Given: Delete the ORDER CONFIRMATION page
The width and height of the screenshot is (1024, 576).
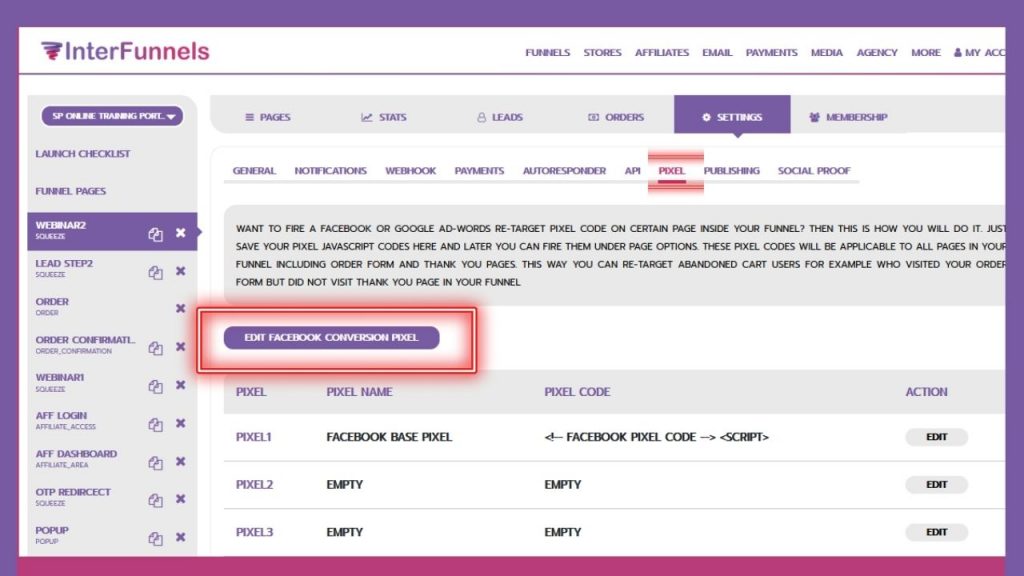Looking at the screenshot, I should 181,347.
